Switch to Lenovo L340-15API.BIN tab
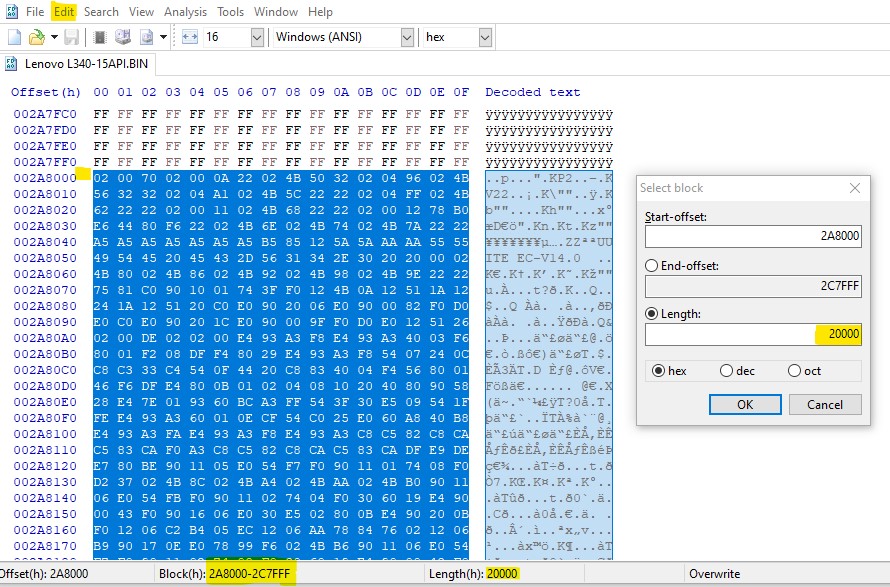The height and width of the screenshot is (587, 890). (x=68, y=64)
